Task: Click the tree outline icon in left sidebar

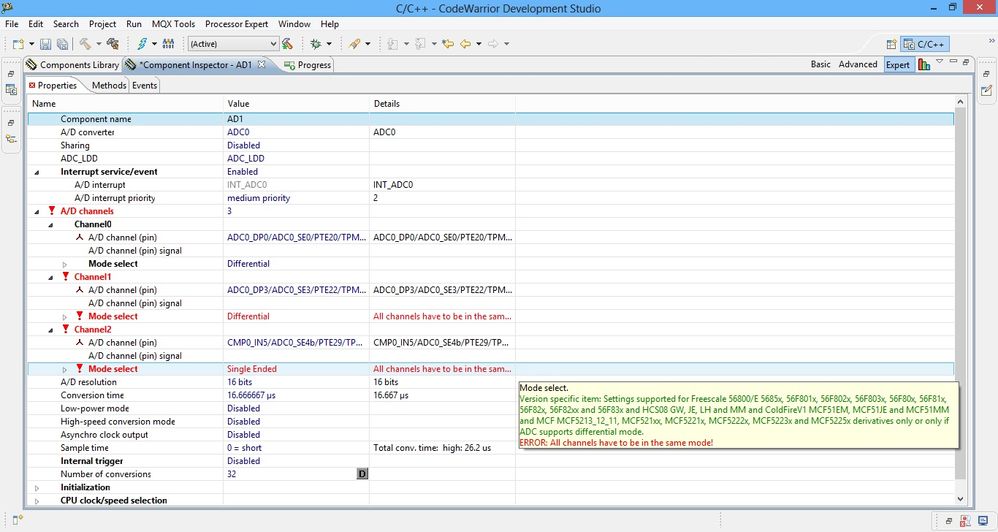Action: (11, 139)
